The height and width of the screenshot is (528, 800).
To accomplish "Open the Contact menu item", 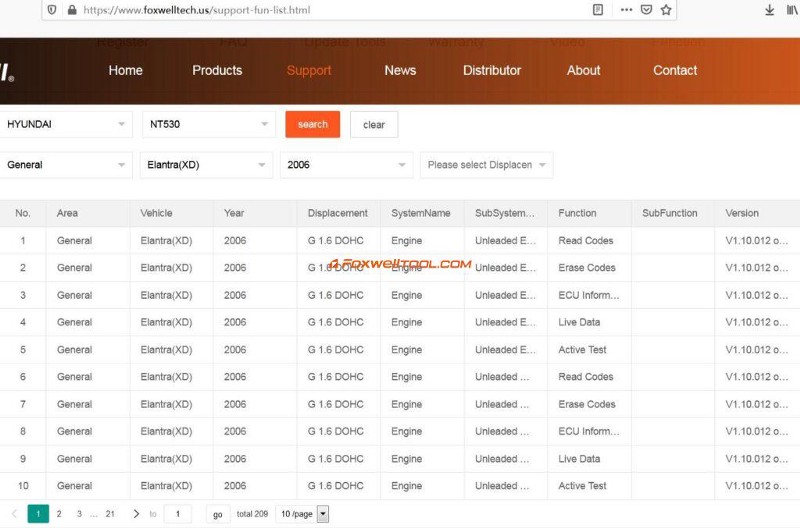I will click(x=675, y=70).
